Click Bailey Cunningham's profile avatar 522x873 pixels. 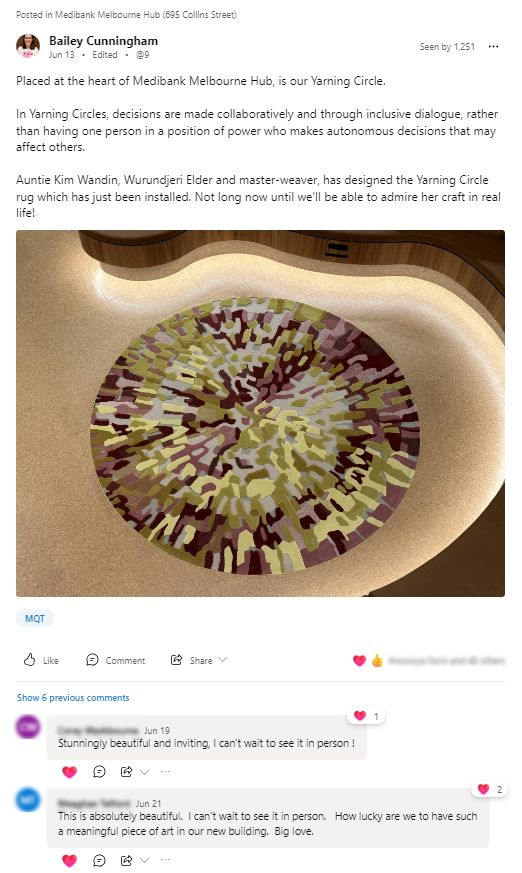pos(28,46)
